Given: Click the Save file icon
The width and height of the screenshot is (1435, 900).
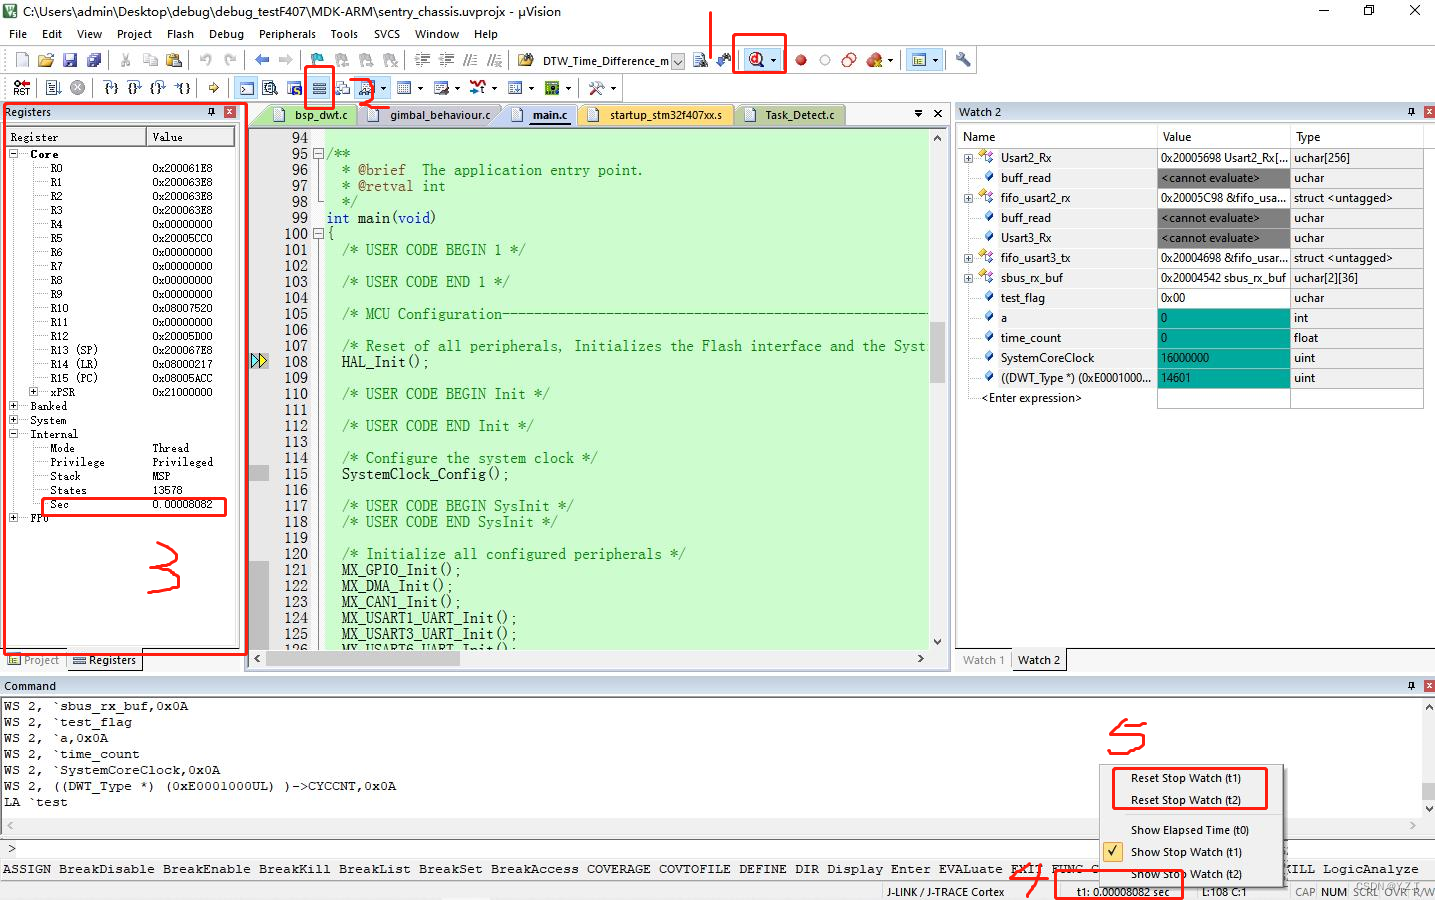Looking at the screenshot, I should point(70,60).
